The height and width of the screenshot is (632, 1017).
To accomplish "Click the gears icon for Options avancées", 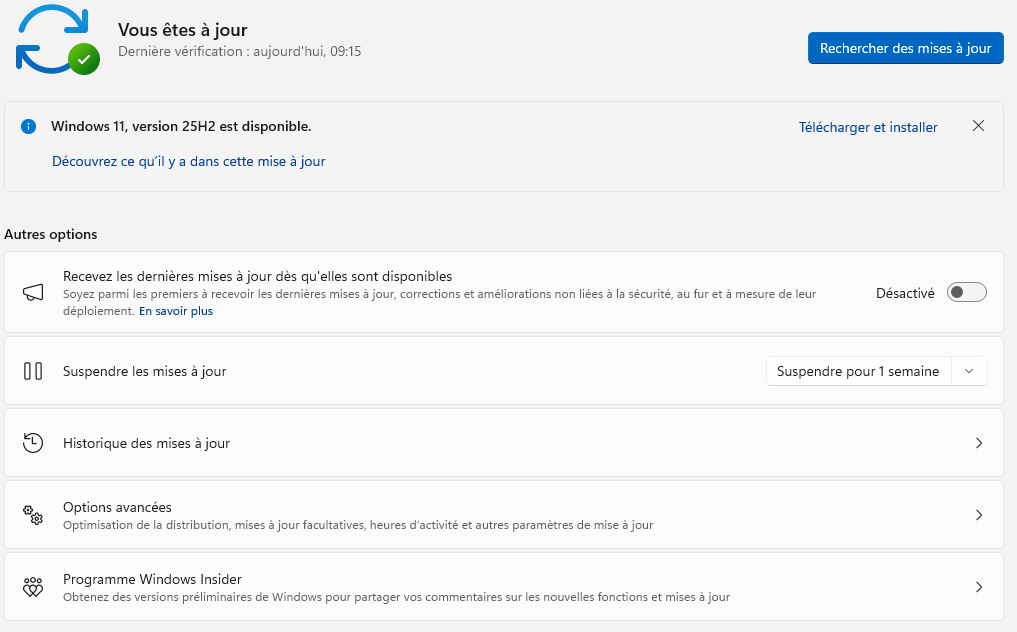I will [33, 515].
